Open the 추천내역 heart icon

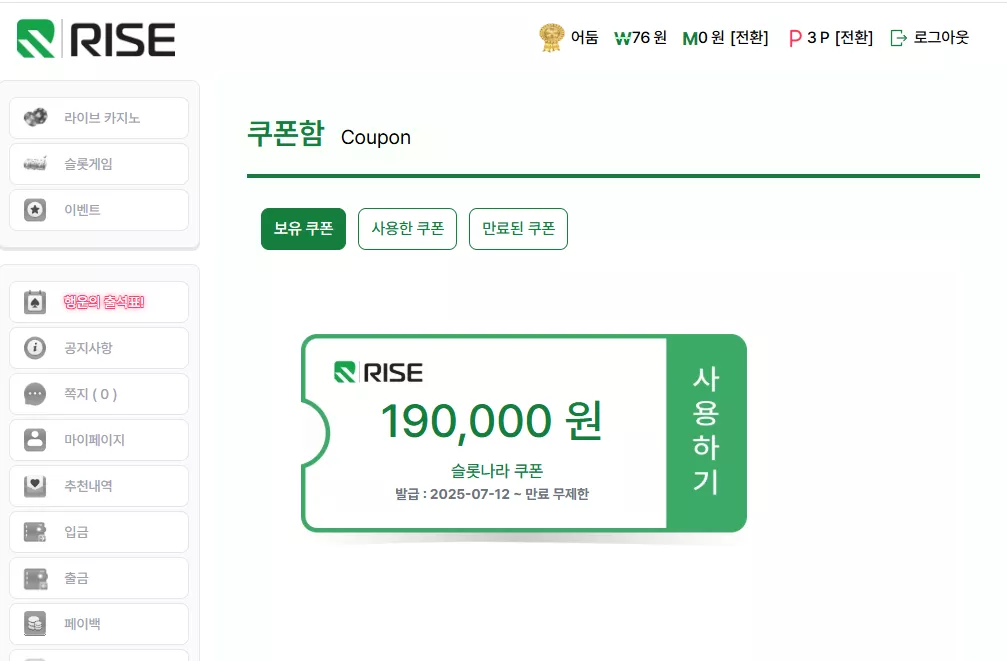(35, 486)
